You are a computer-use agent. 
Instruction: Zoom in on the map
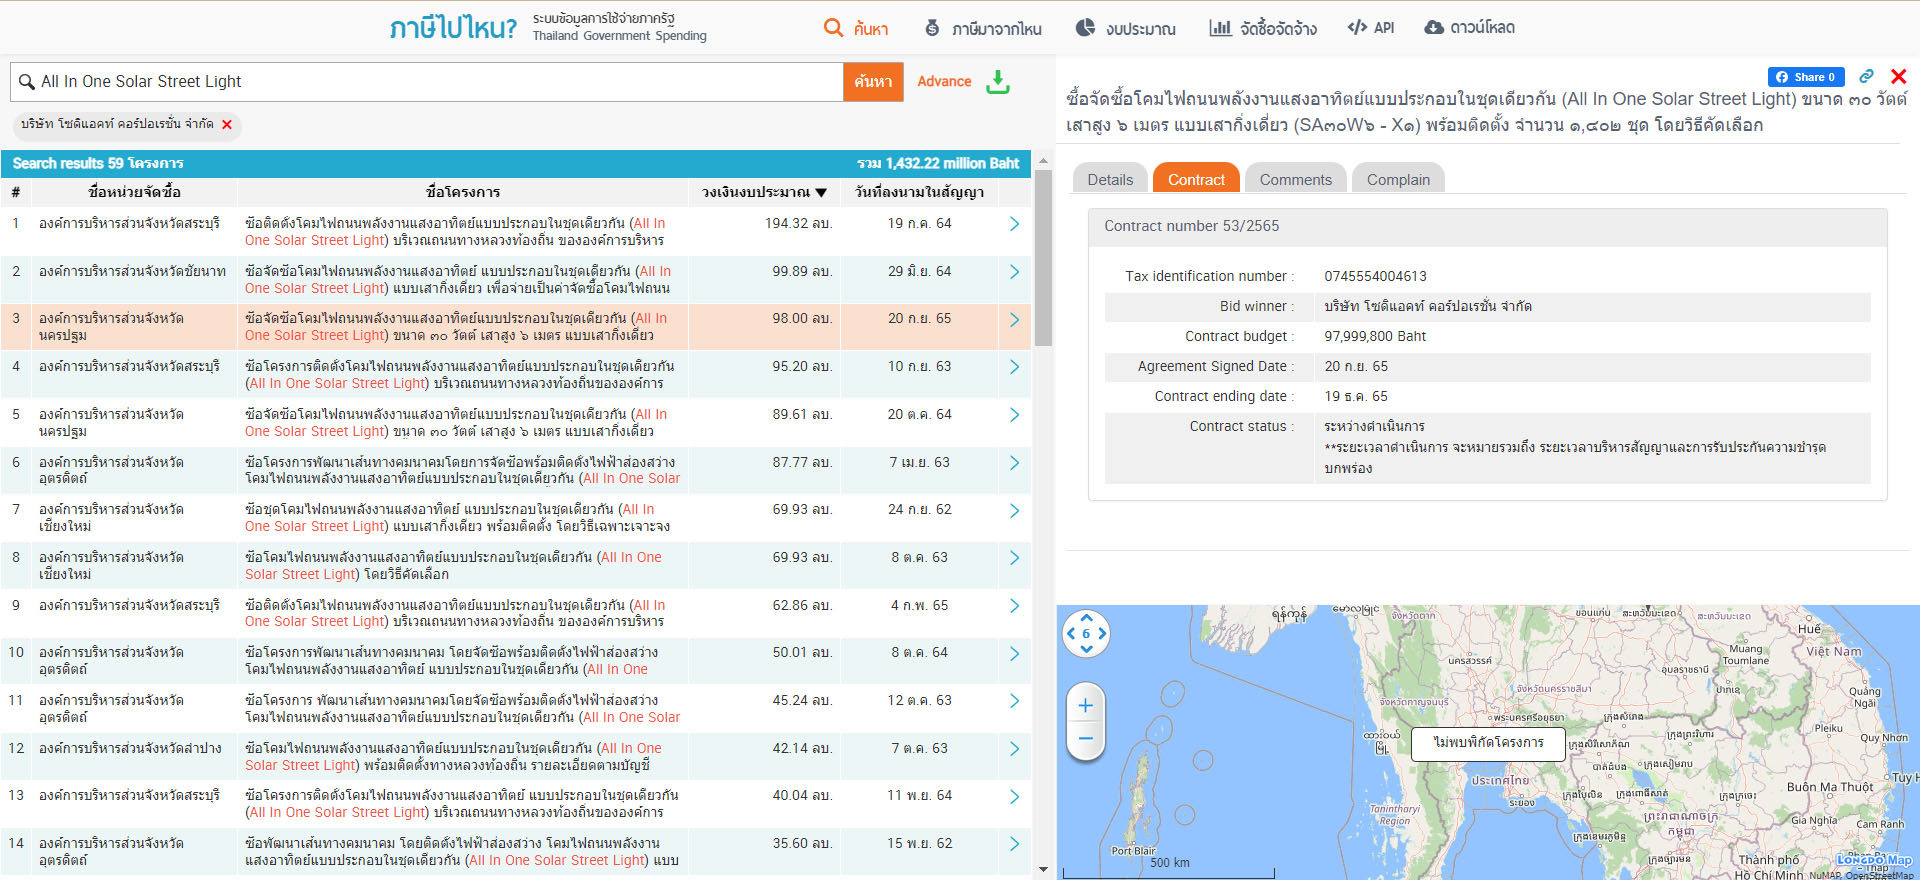[x=1085, y=706]
